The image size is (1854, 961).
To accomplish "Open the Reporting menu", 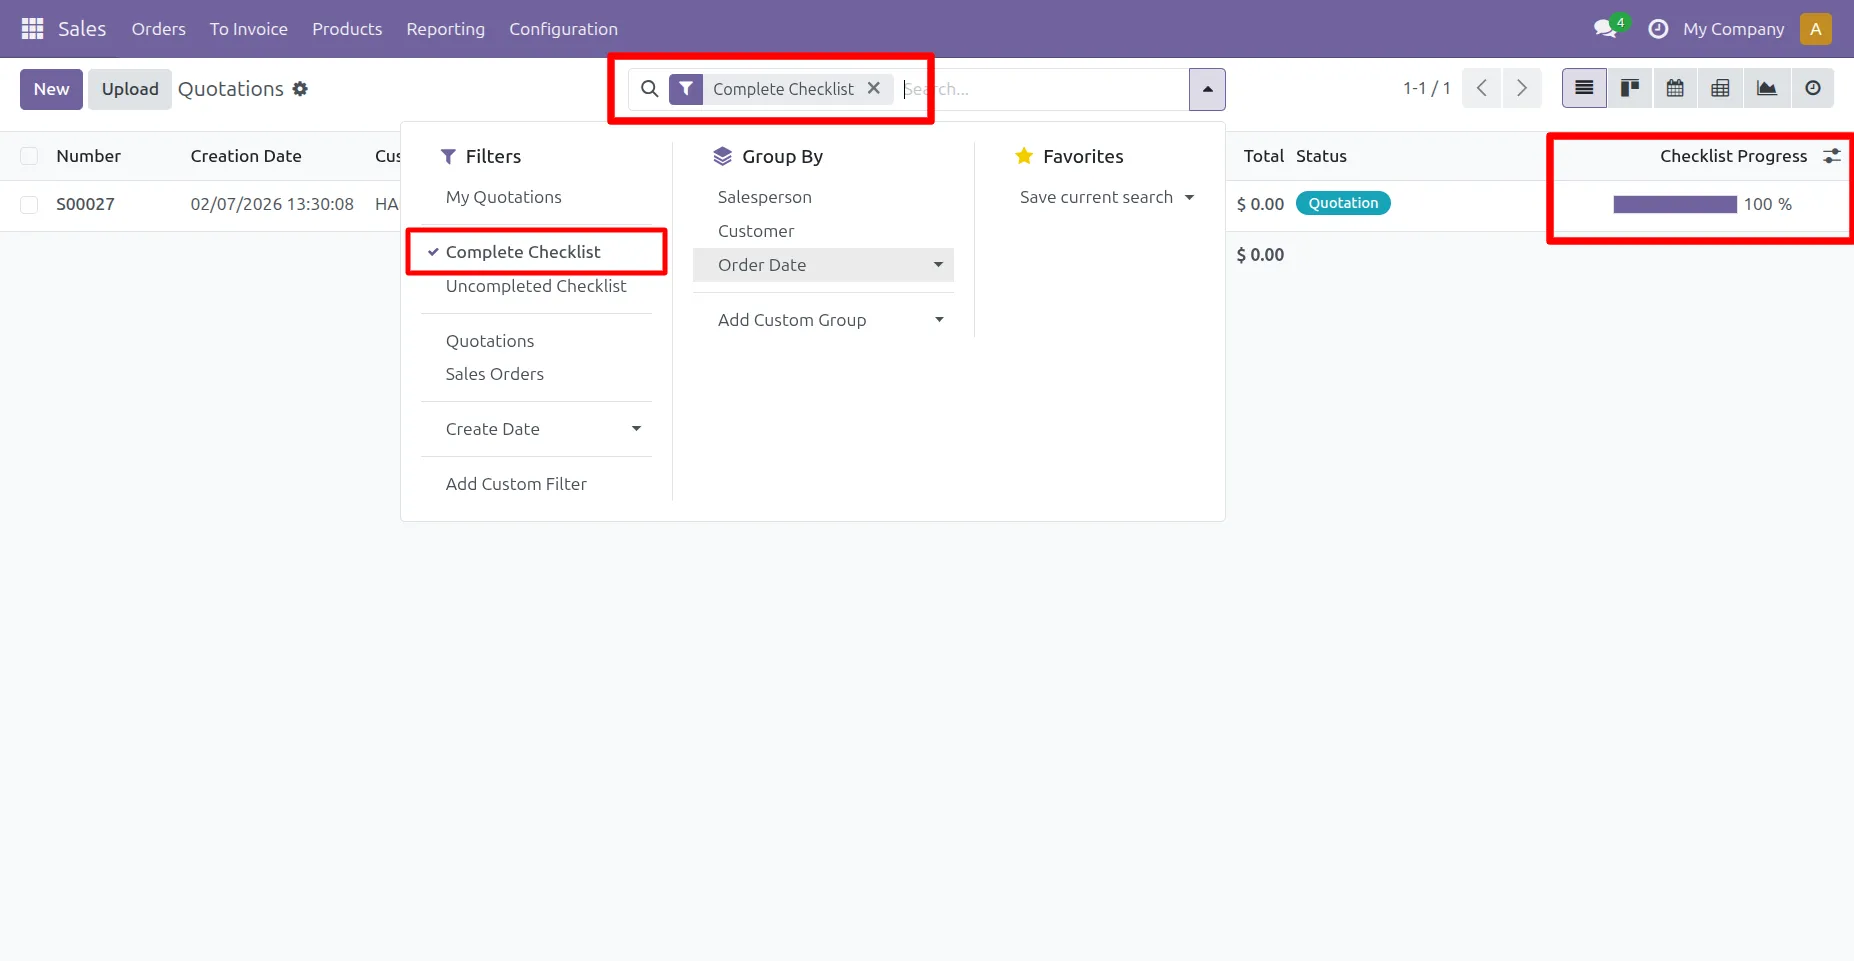I will [x=445, y=29].
